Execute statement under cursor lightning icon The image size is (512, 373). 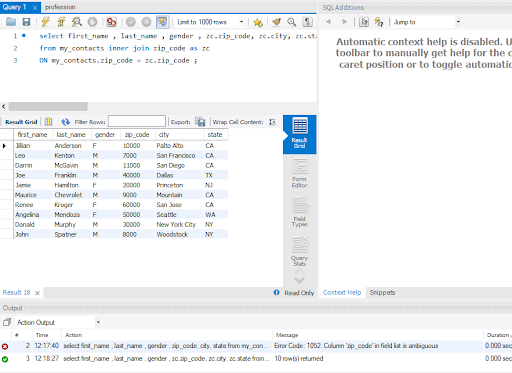(x=61, y=22)
